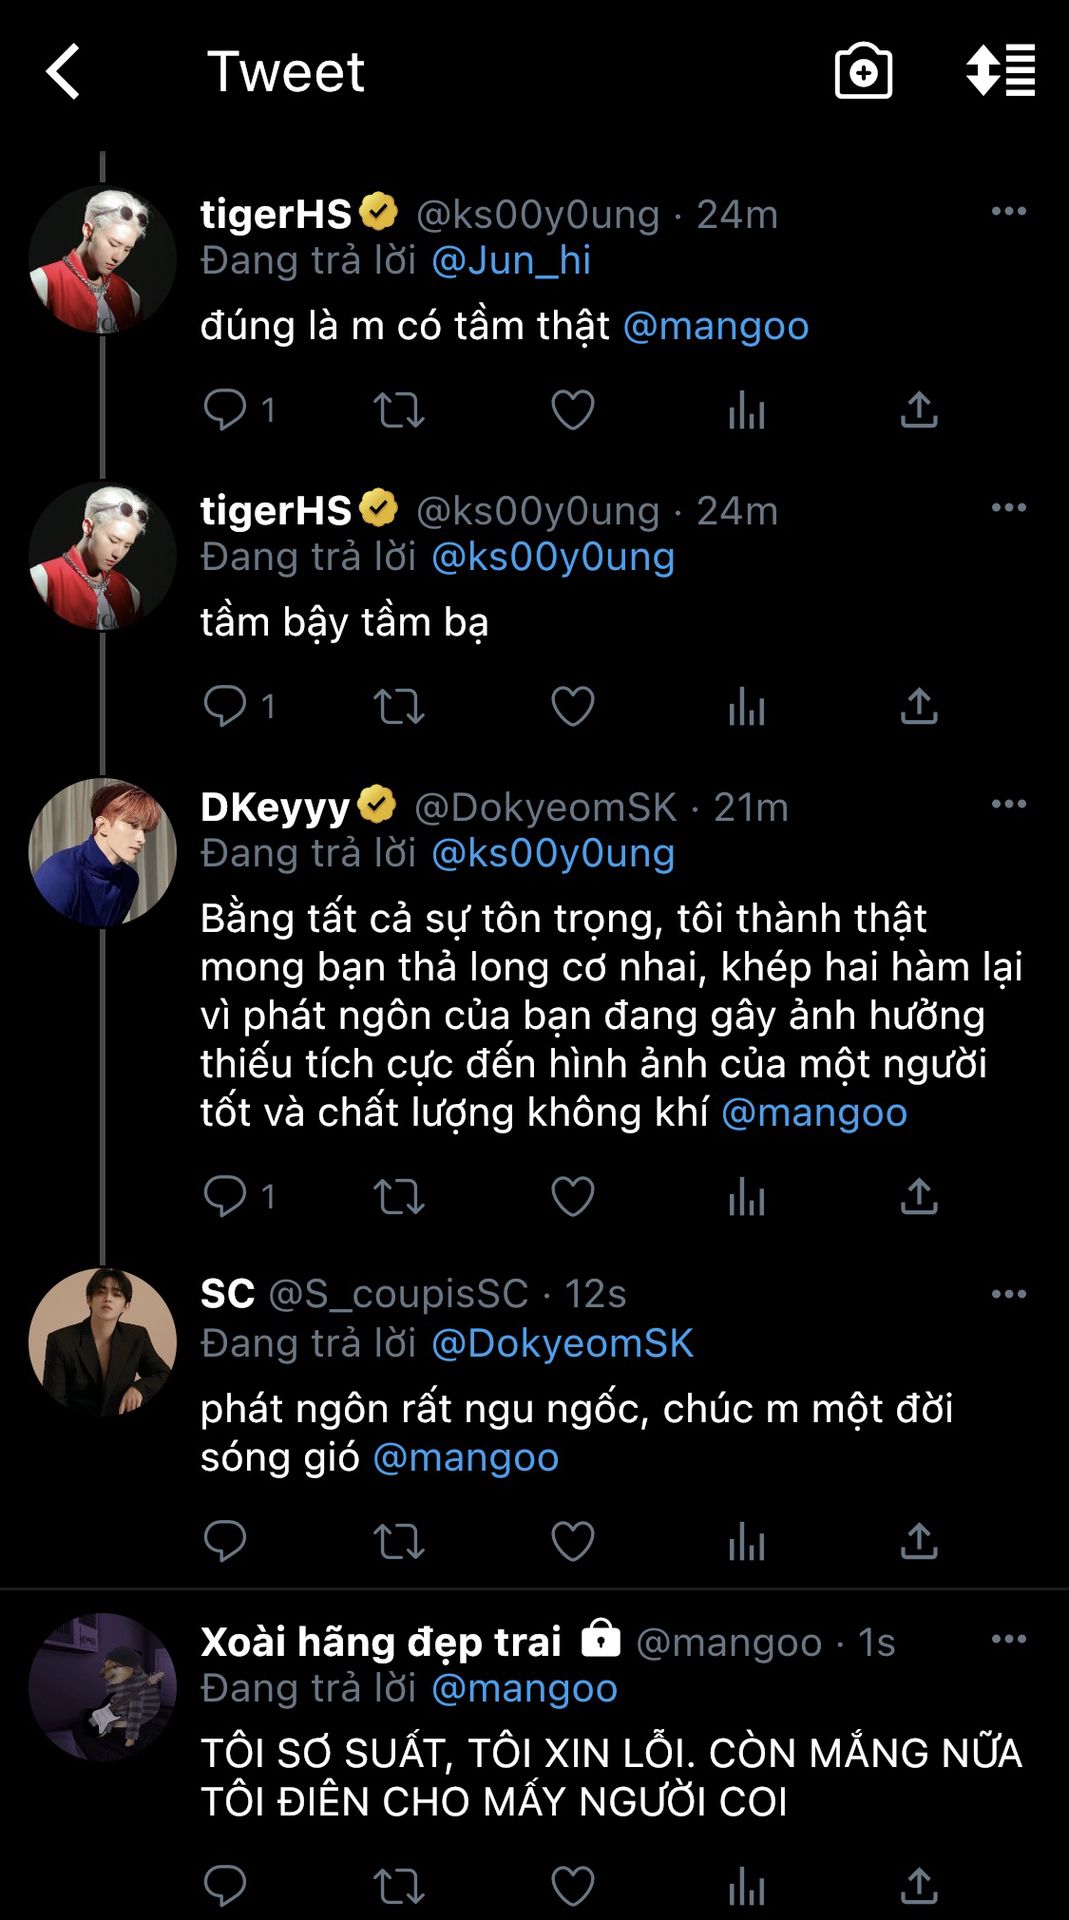
Task: Open more options on first tigerHS tweet
Action: [x=1008, y=211]
